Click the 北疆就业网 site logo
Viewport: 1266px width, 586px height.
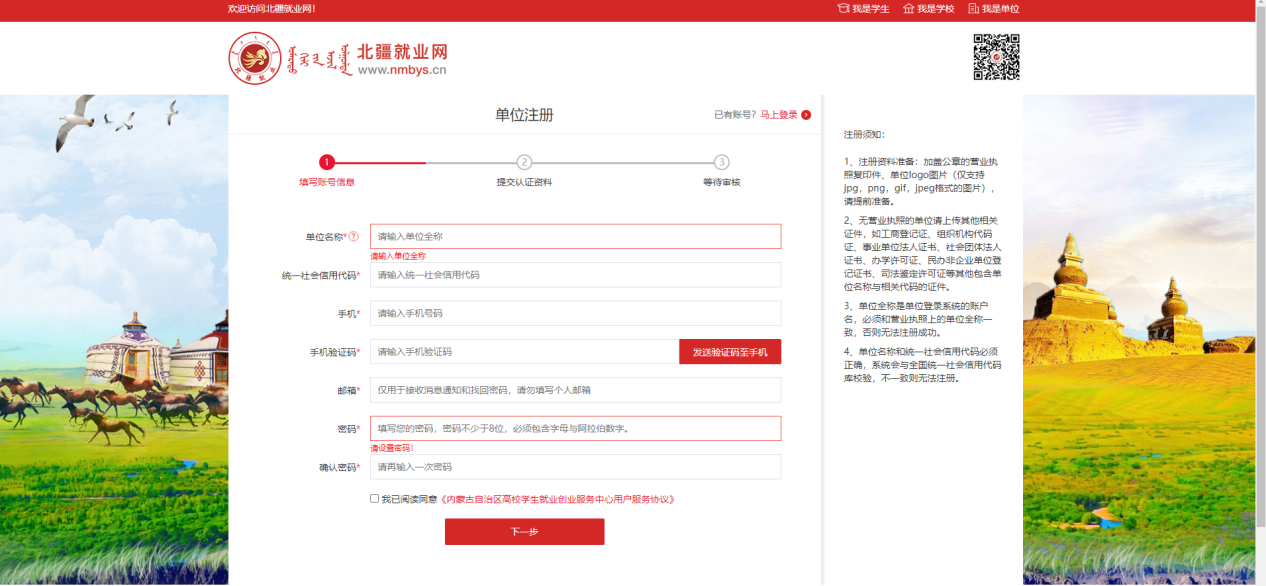337,58
